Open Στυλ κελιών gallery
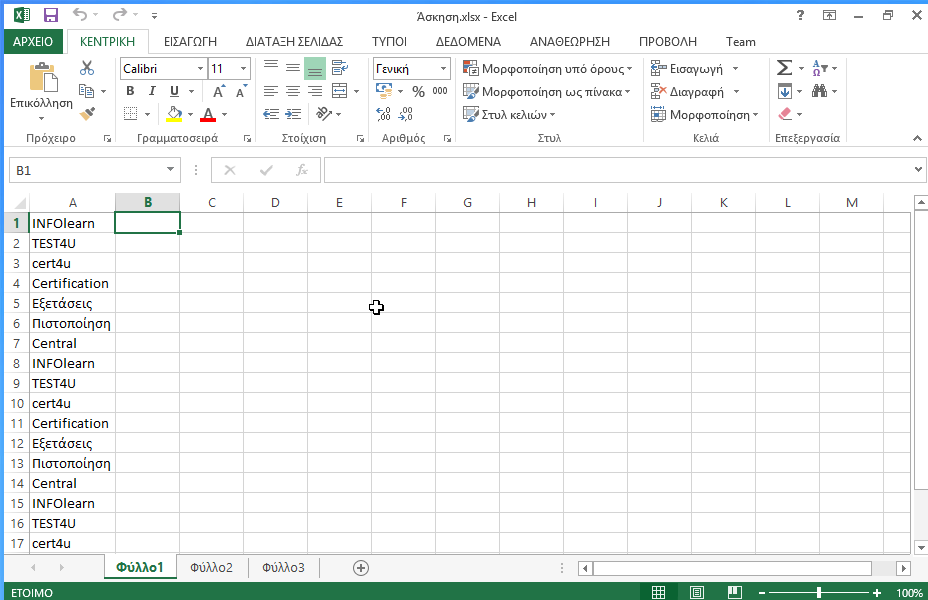 (x=509, y=114)
